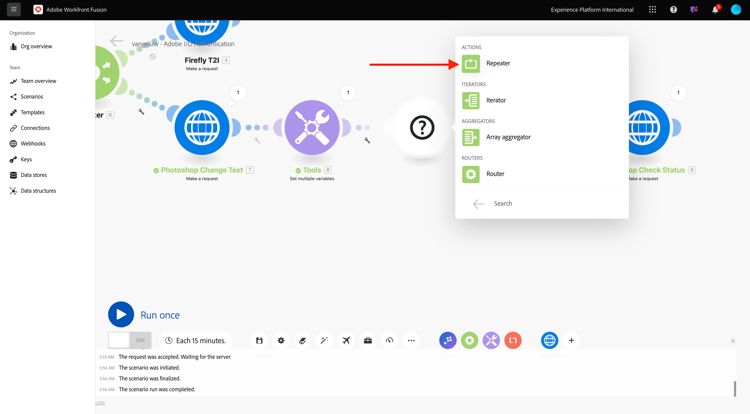Open the operation bubble above Photoshop Change Text
750x414 pixels.
(x=238, y=93)
